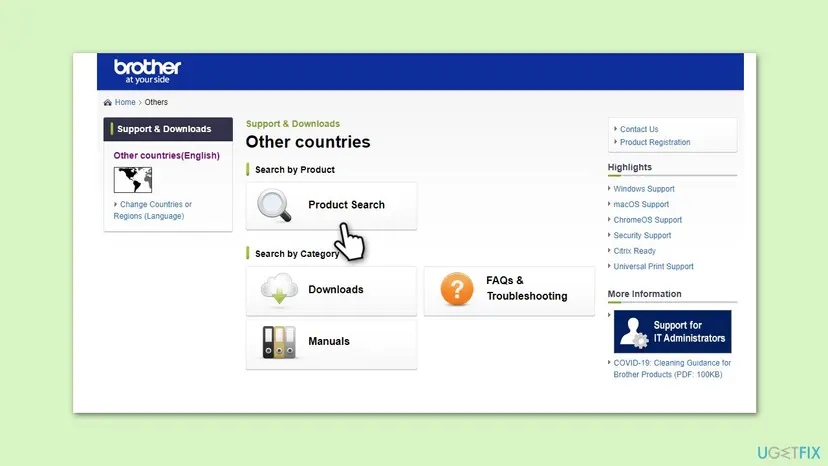Open the Home breadcrumb link
The width and height of the screenshot is (828, 466).
[125, 102]
